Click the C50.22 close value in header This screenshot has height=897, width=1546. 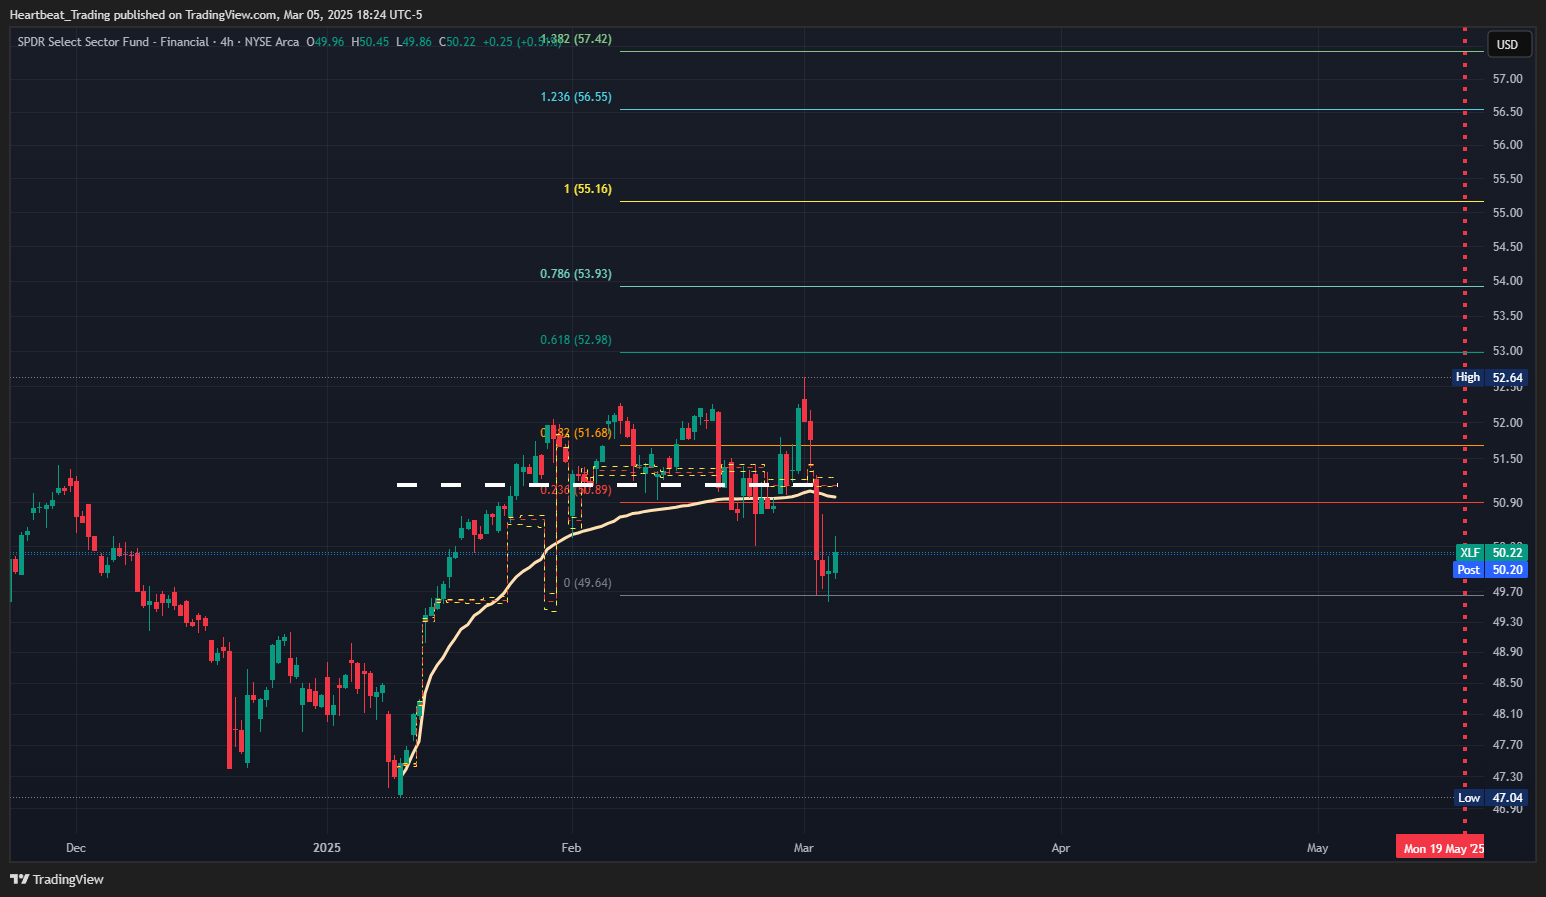coord(457,42)
